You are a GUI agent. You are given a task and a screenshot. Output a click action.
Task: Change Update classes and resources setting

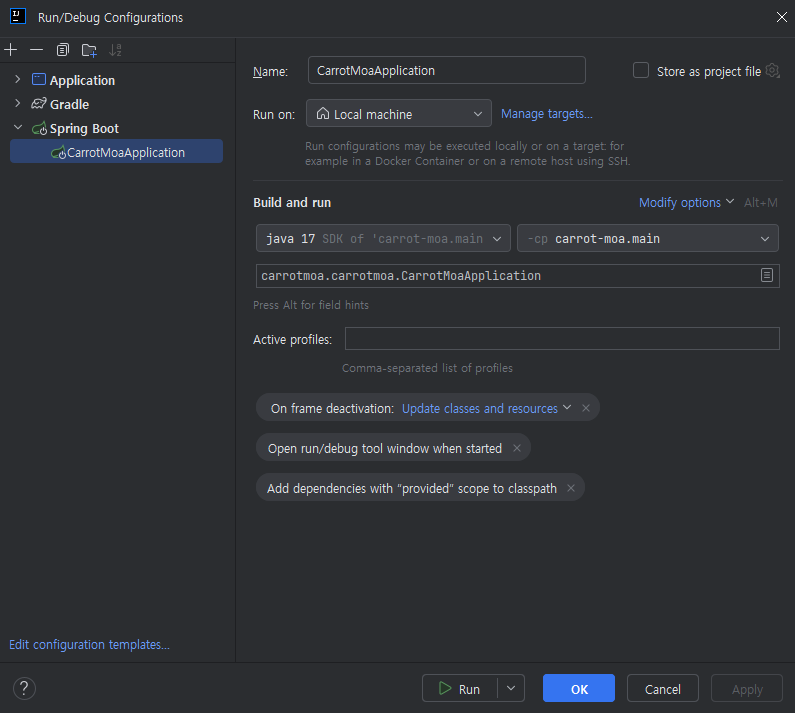tap(487, 409)
